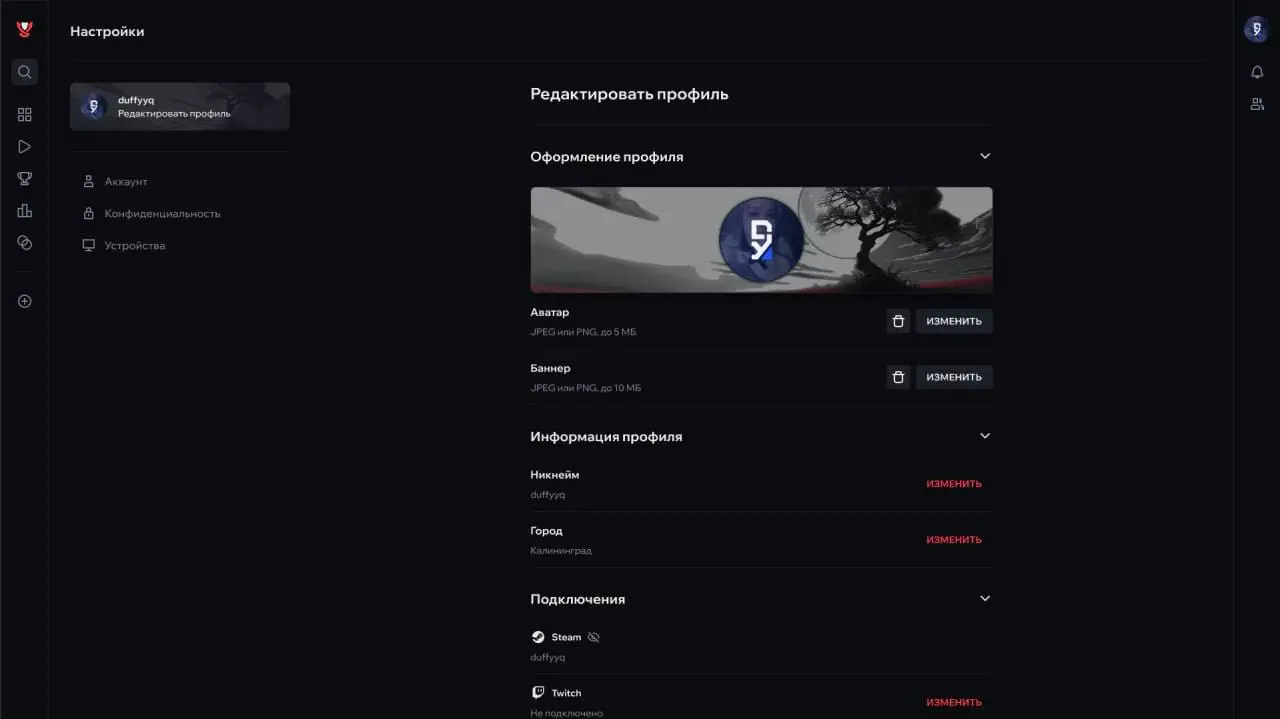This screenshot has height=719, width=1280.
Task: Click the duffyyq value under Steam
Action: (548, 658)
